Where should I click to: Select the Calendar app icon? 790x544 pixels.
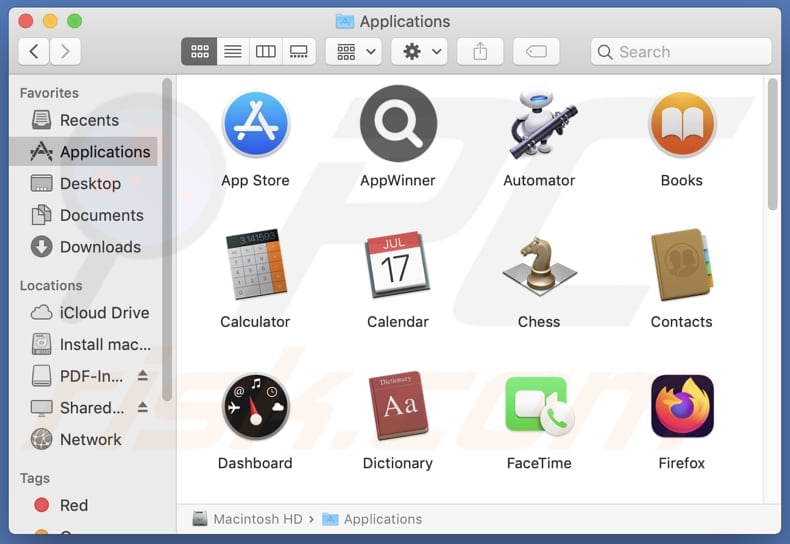click(398, 264)
